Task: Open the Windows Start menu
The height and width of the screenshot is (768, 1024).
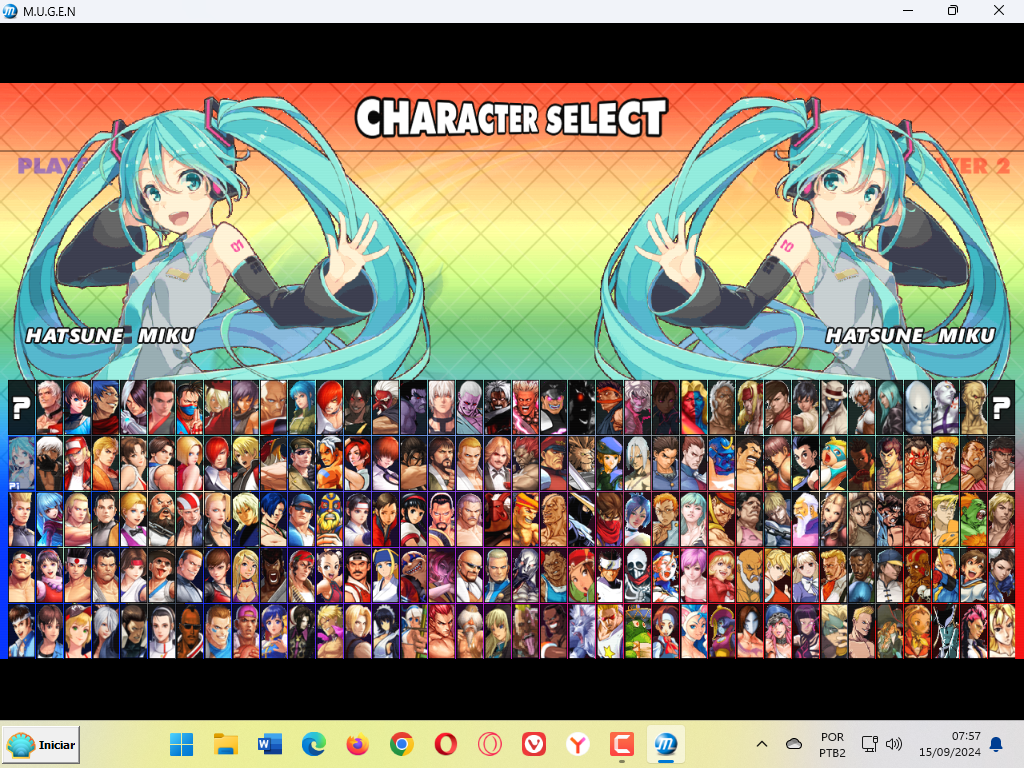Action: 182,744
